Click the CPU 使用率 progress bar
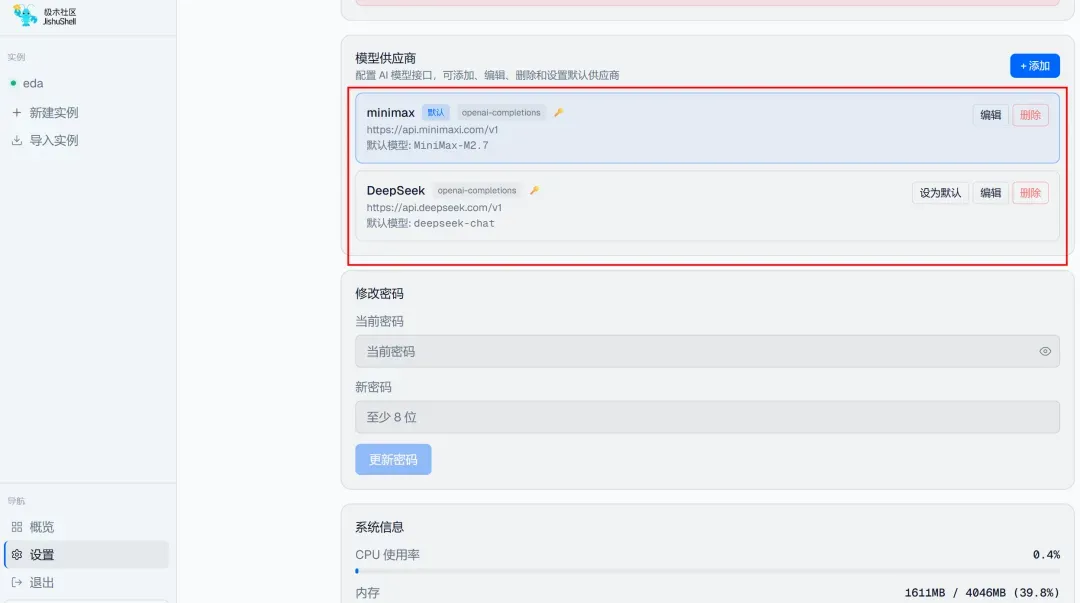This screenshot has width=1080, height=603. point(707,571)
